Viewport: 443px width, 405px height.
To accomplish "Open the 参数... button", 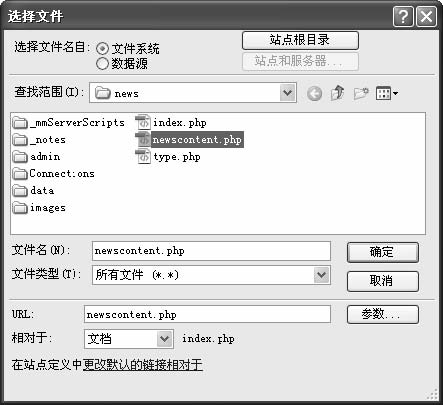I will point(383,314).
